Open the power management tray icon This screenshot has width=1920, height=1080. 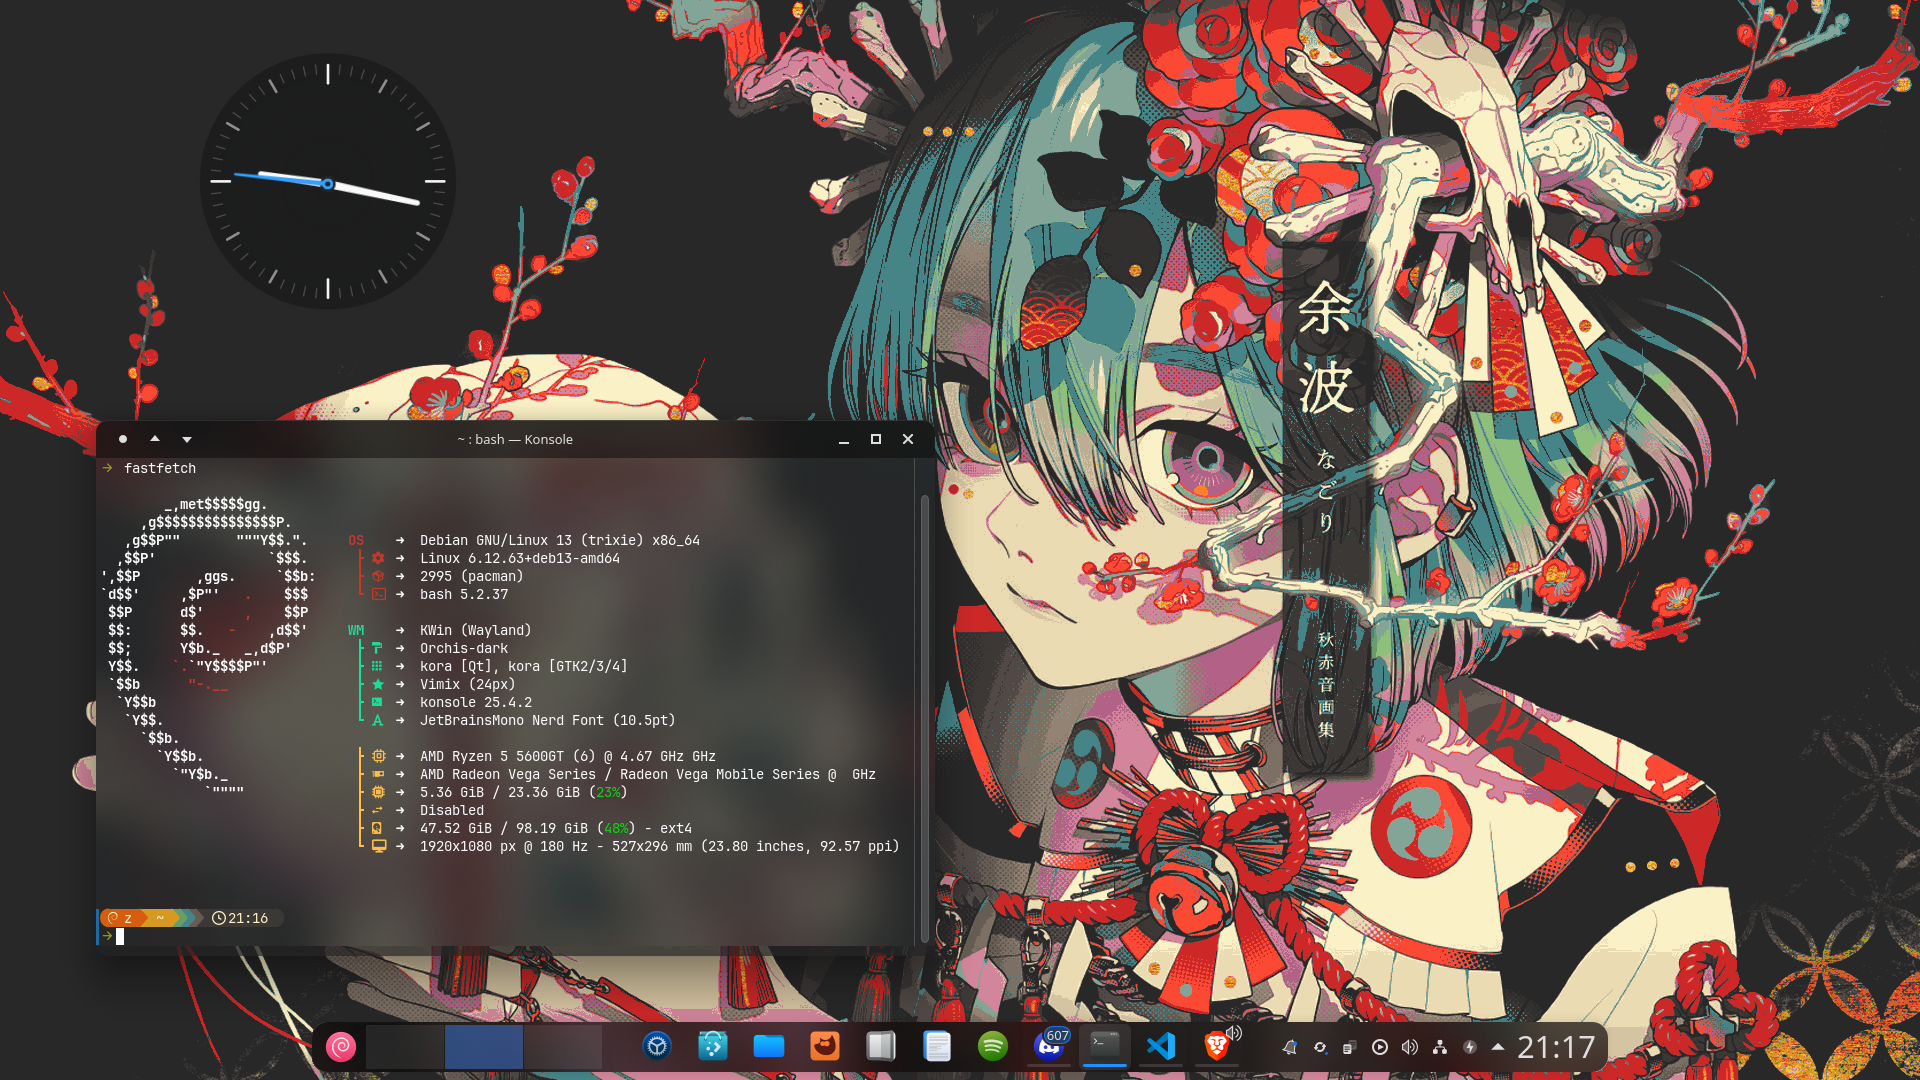click(1470, 1047)
